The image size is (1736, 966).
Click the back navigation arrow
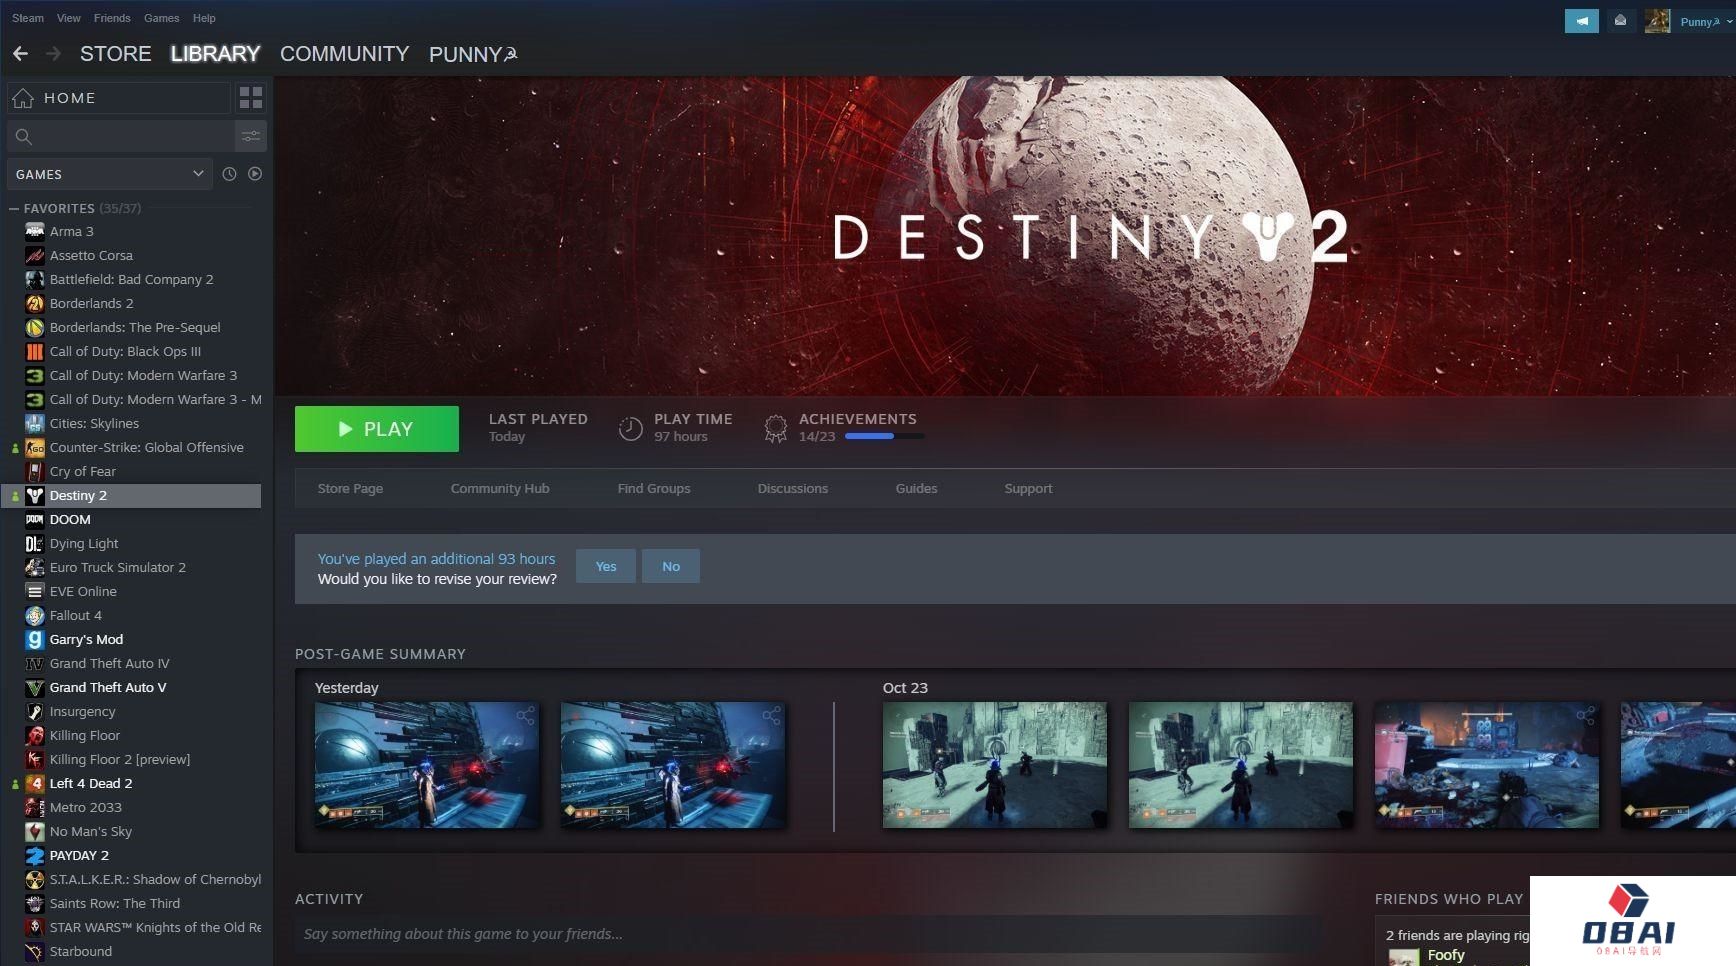click(x=20, y=54)
